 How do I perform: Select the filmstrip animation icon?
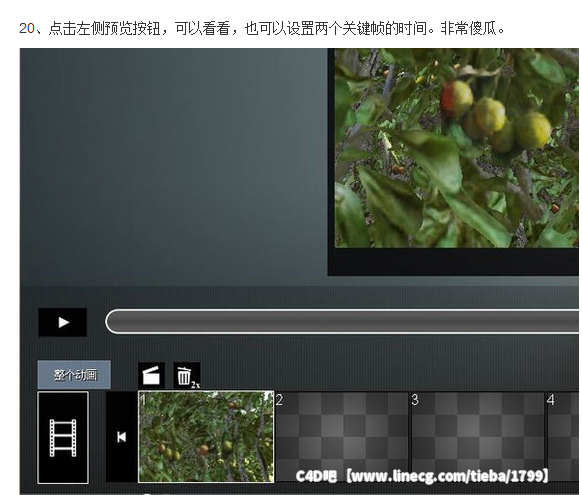point(63,437)
